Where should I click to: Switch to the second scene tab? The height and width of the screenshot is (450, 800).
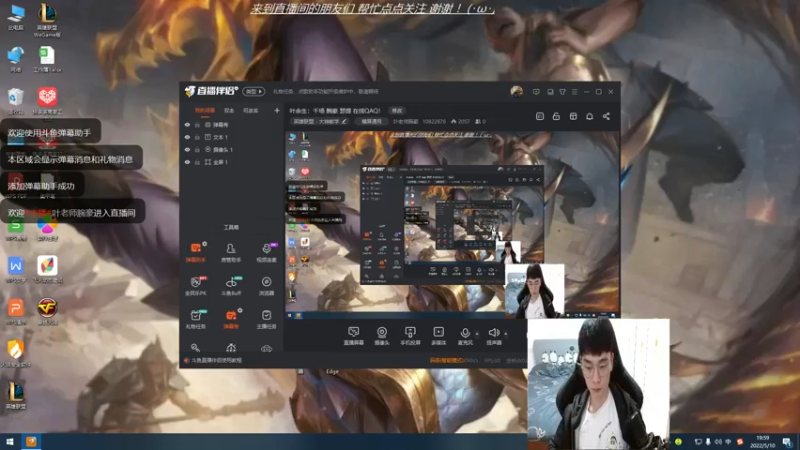[x=229, y=110]
